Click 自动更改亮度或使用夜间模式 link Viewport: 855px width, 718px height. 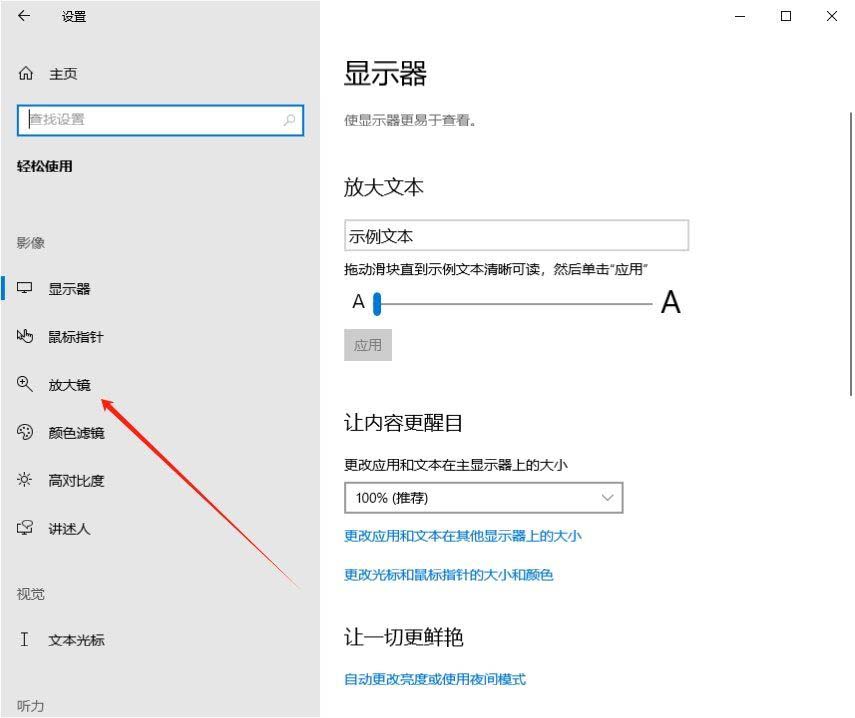[x=434, y=680]
